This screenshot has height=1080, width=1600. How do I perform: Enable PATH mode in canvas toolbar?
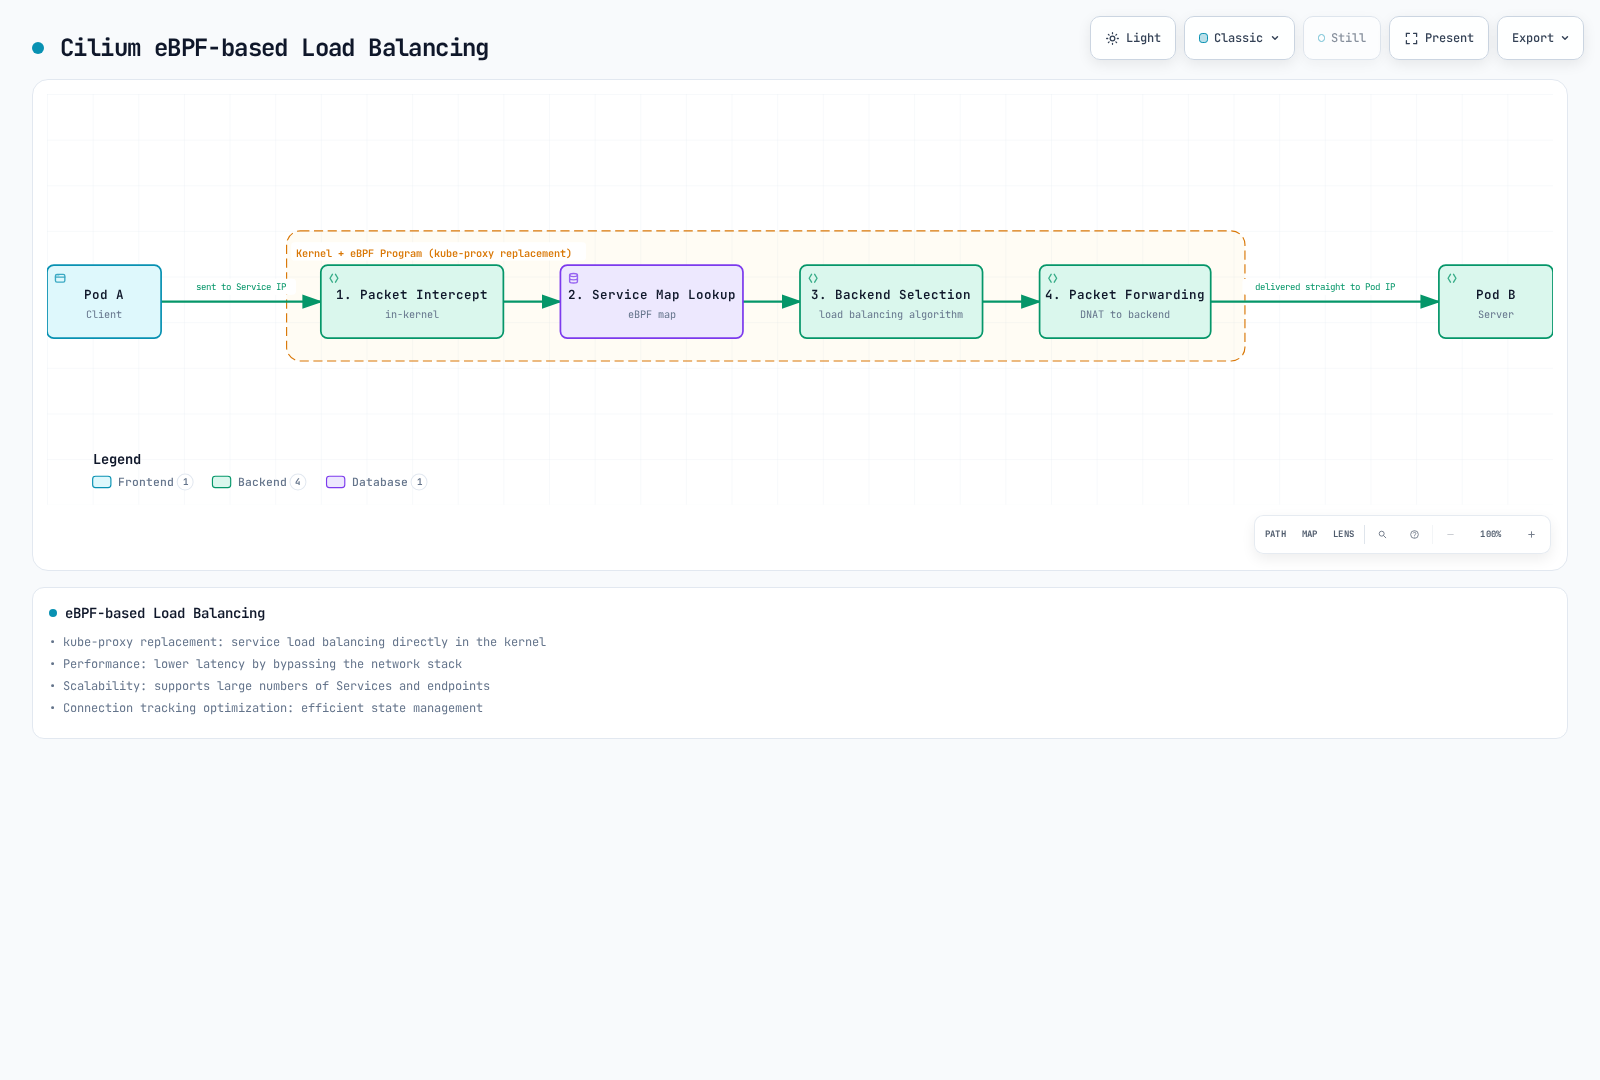(x=1276, y=534)
